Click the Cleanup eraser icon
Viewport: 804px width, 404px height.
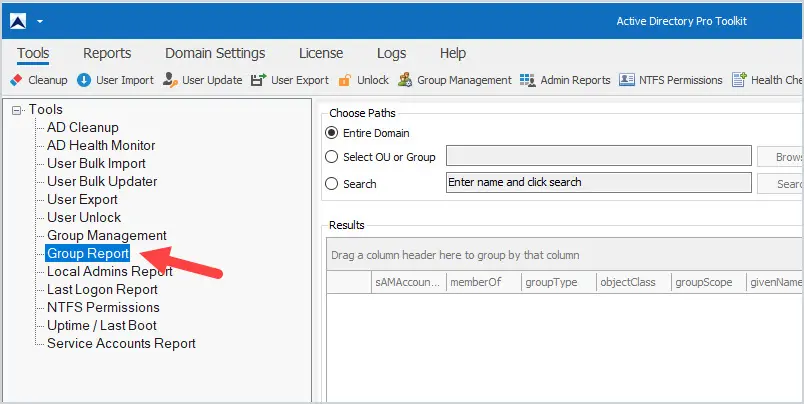16,80
